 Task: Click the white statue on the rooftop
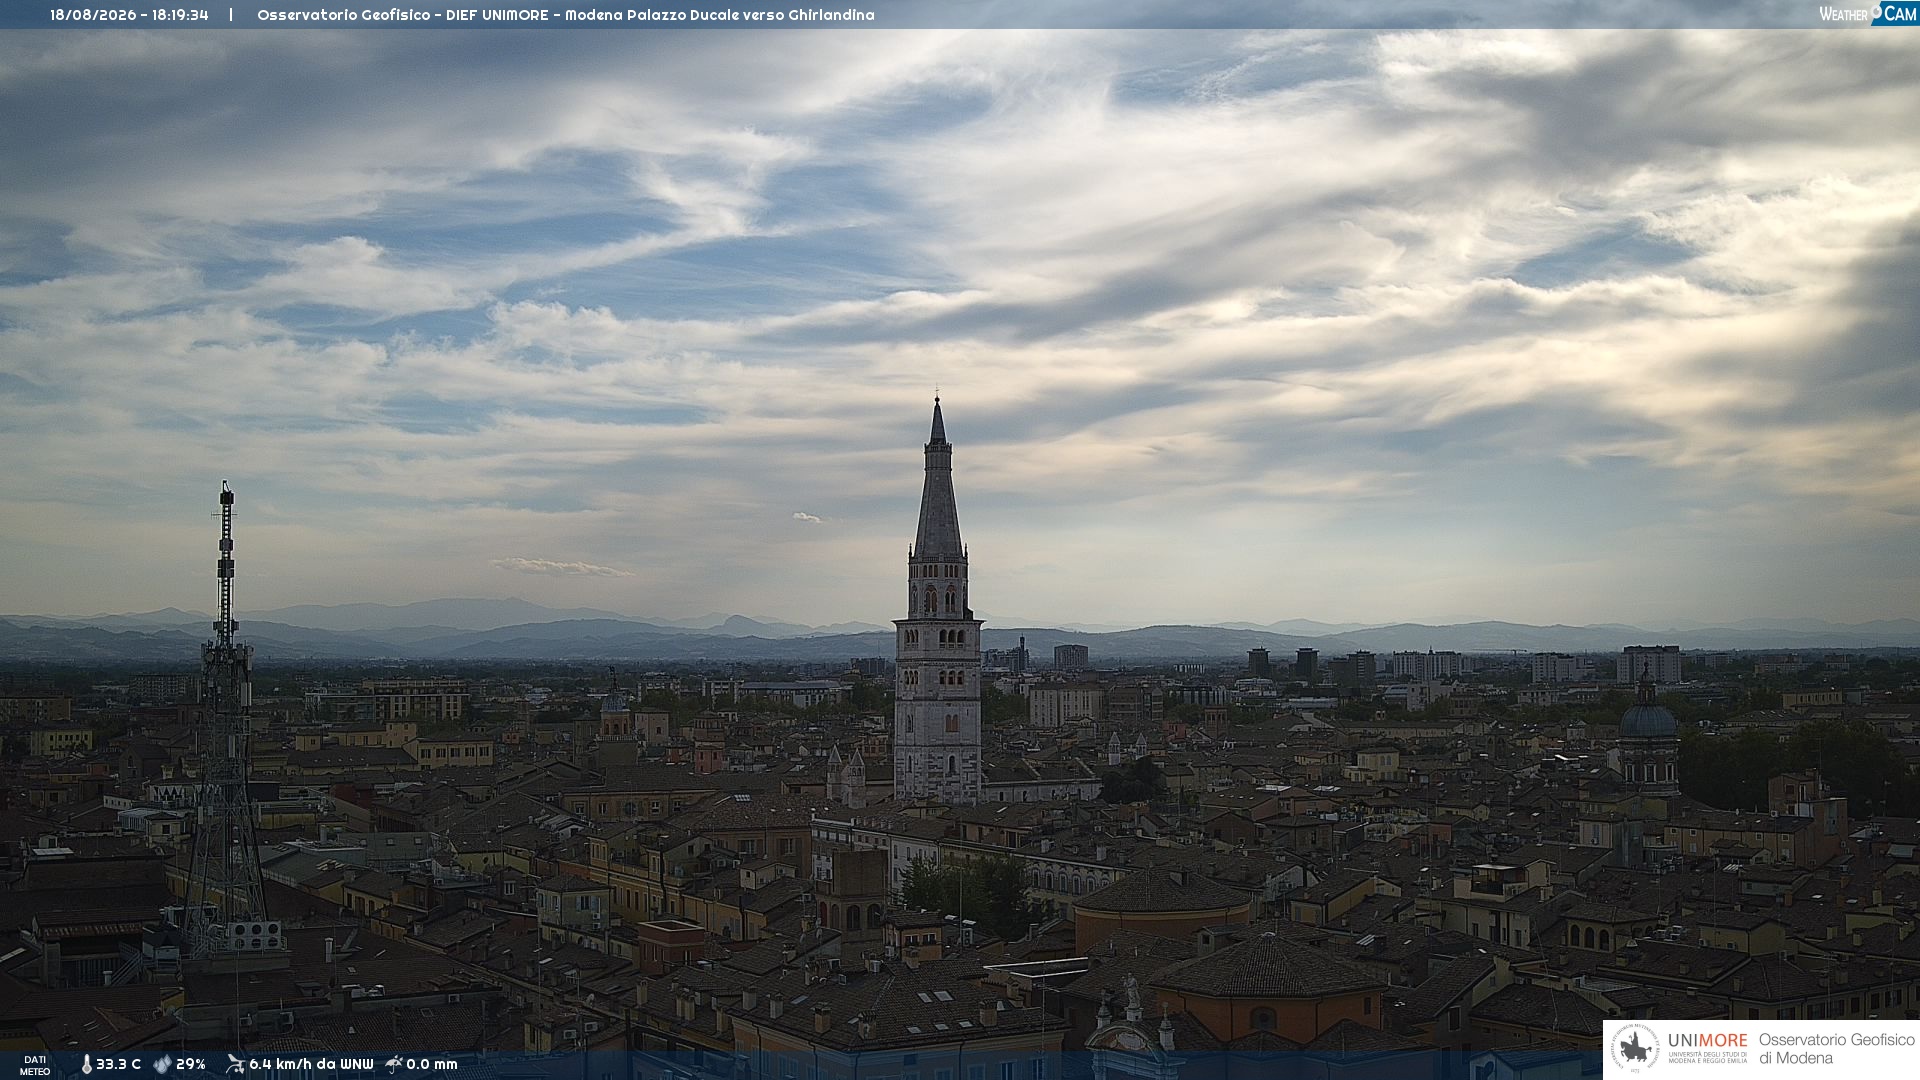[x=1131, y=991]
